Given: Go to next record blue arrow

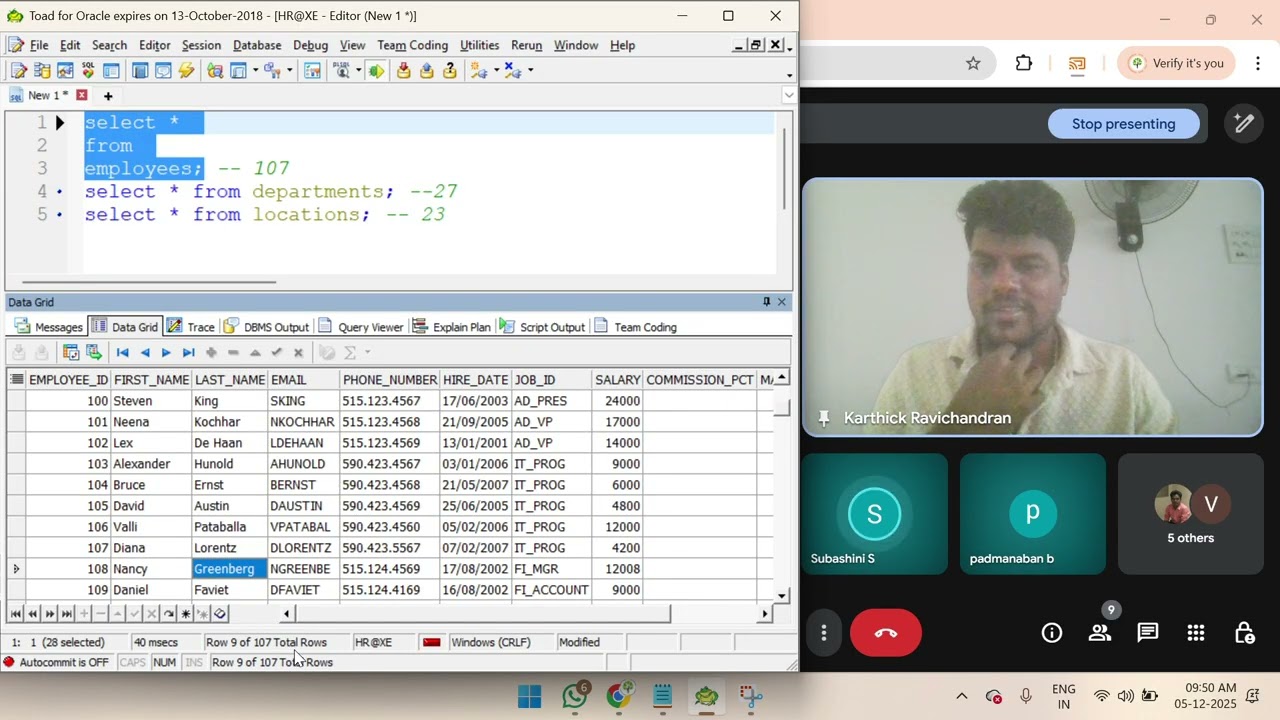Looking at the screenshot, I should [166, 352].
